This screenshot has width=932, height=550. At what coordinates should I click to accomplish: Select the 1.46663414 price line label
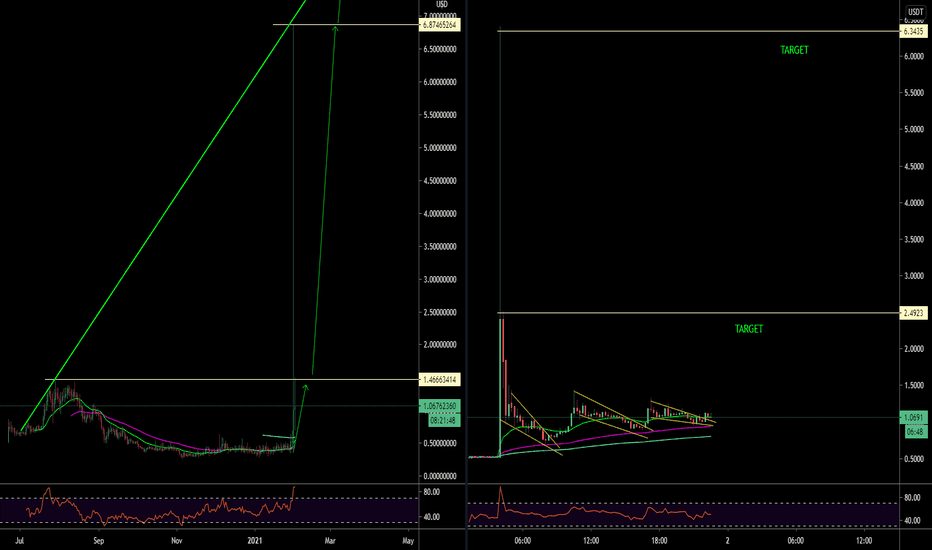(440, 379)
